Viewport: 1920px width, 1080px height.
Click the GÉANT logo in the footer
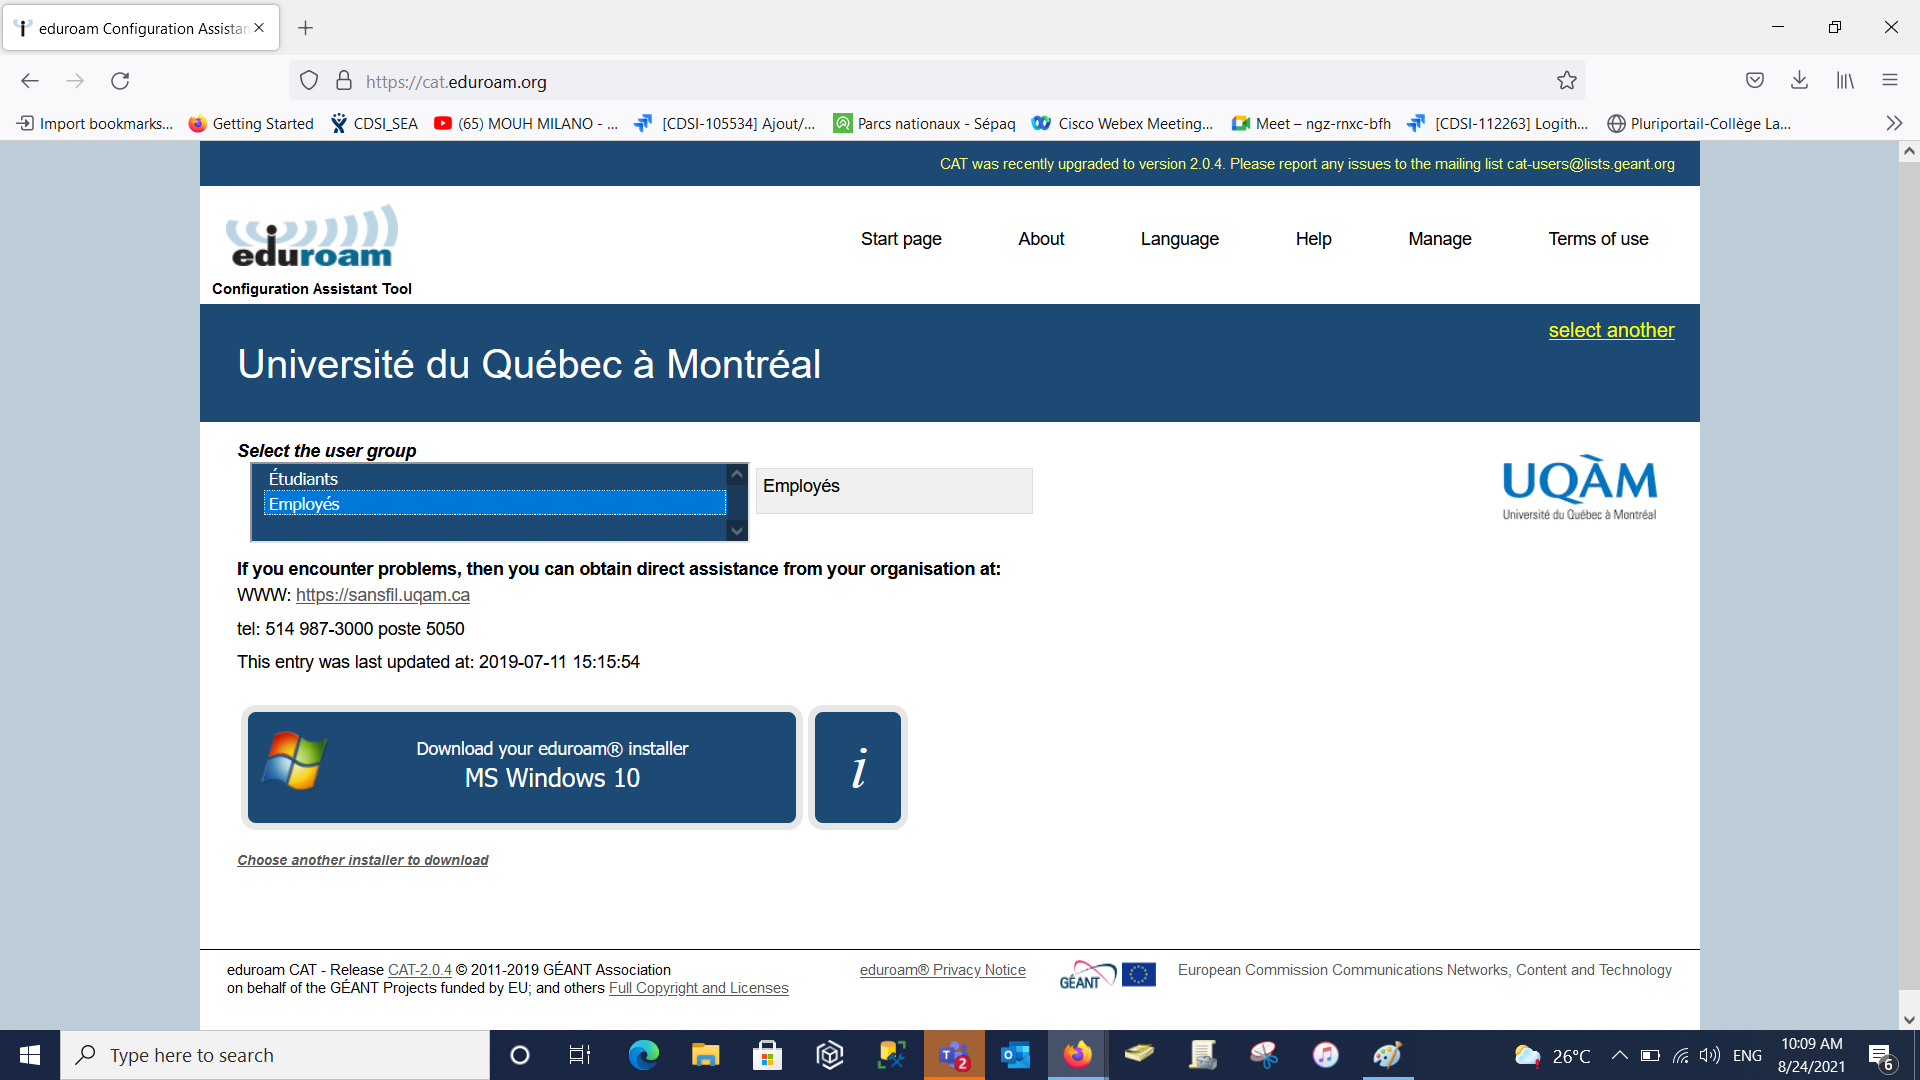pyautogui.click(x=1088, y=975)
